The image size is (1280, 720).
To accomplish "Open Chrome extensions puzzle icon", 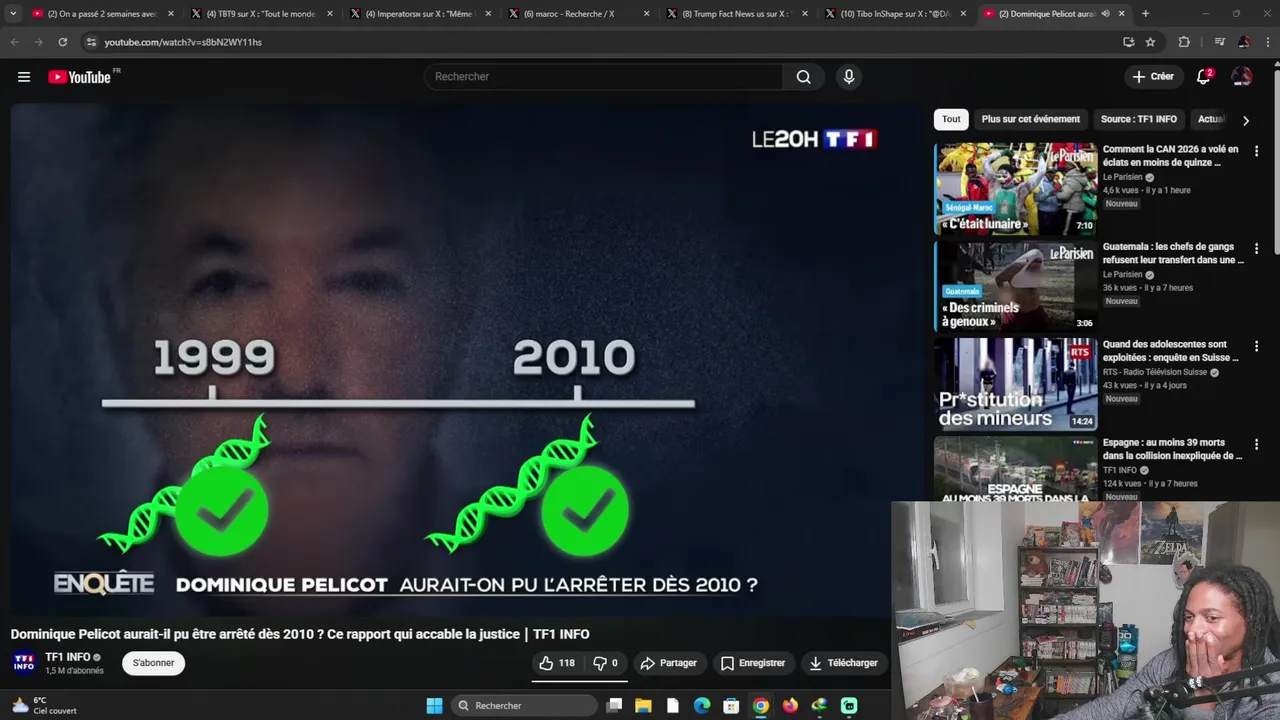I will 1184,42.
